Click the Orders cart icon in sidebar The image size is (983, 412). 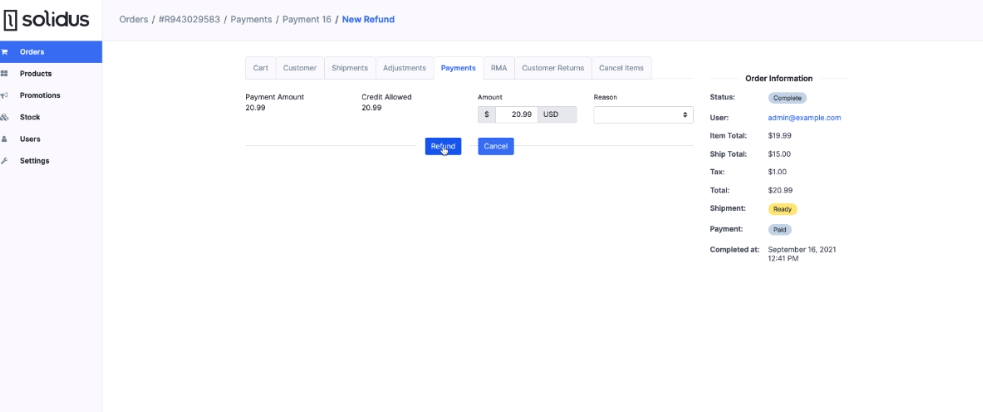(4, 52)
